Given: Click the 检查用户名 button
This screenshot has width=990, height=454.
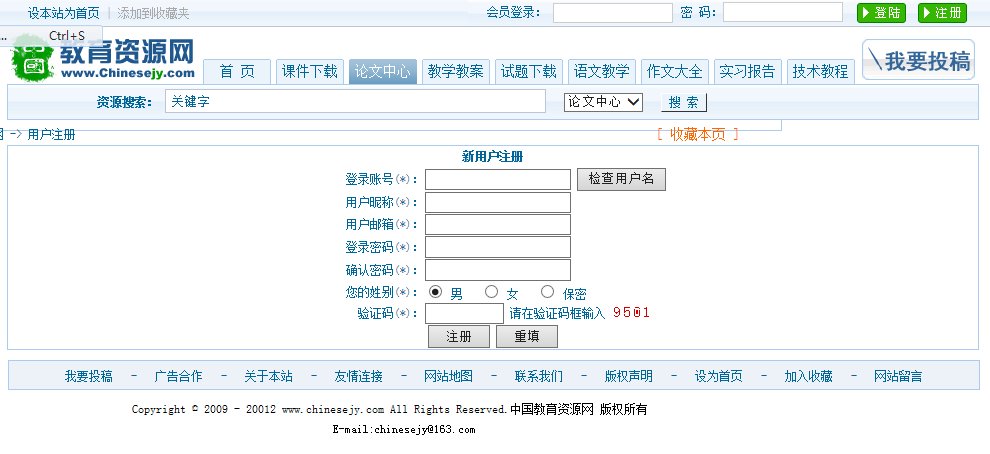Looking at the screenshot, I should click(x=621, y=179).
